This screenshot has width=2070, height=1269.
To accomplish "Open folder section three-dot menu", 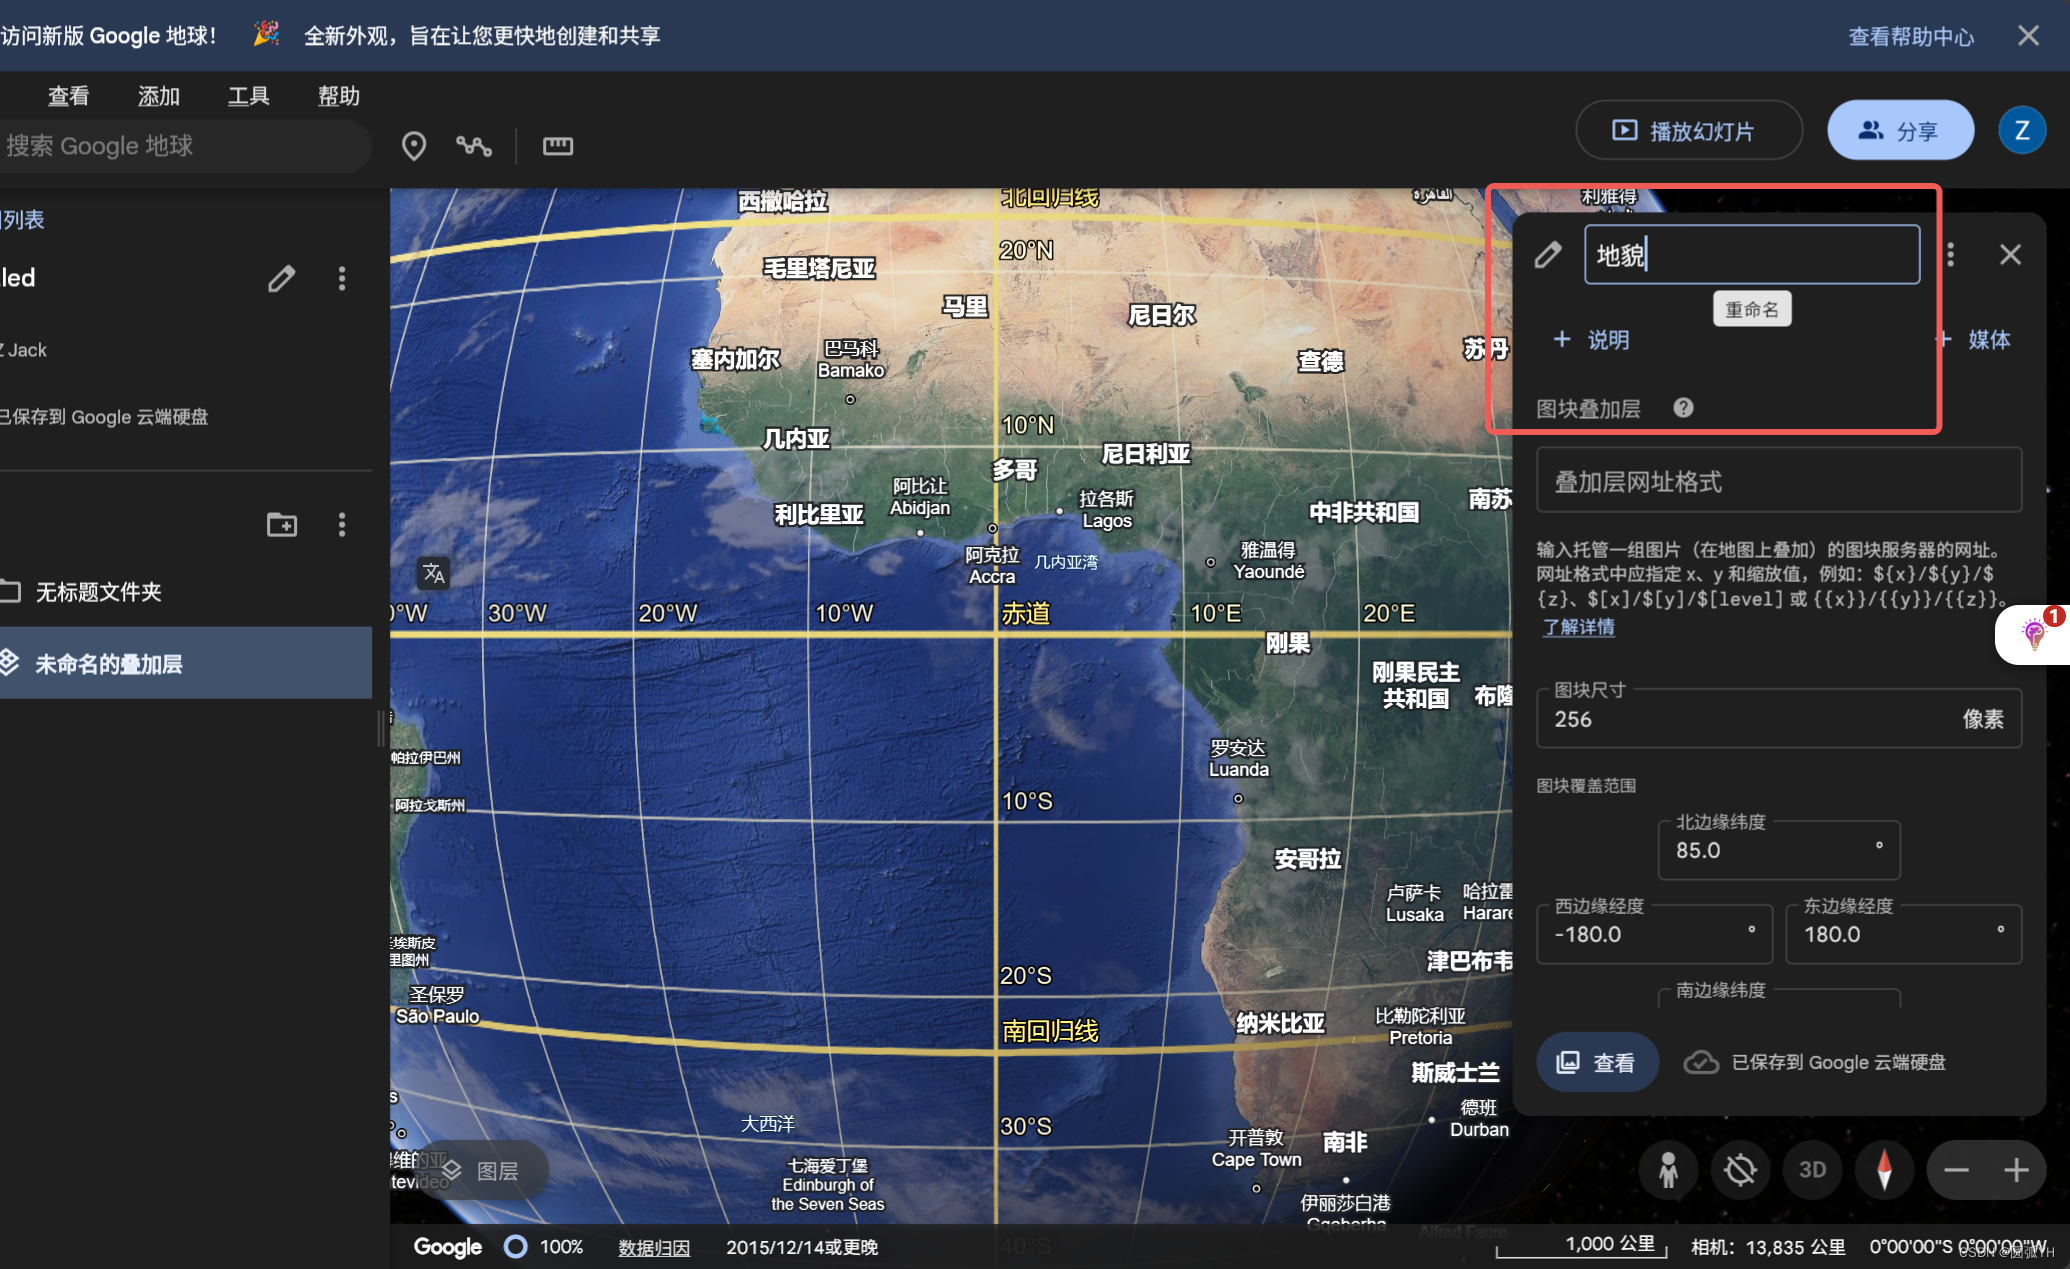I will click(x=342, y=525).
